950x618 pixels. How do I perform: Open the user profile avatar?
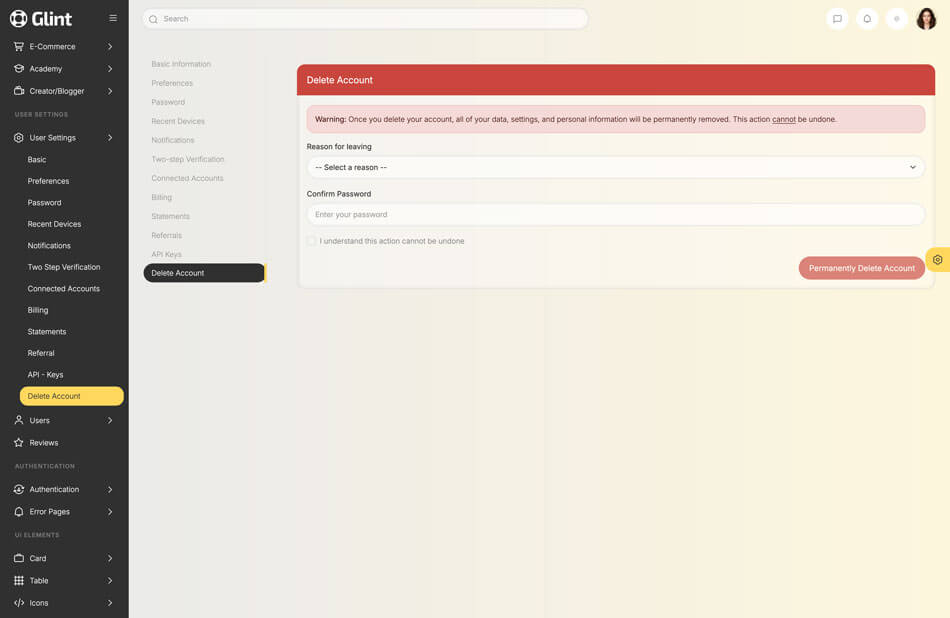[x=926, y=19]
